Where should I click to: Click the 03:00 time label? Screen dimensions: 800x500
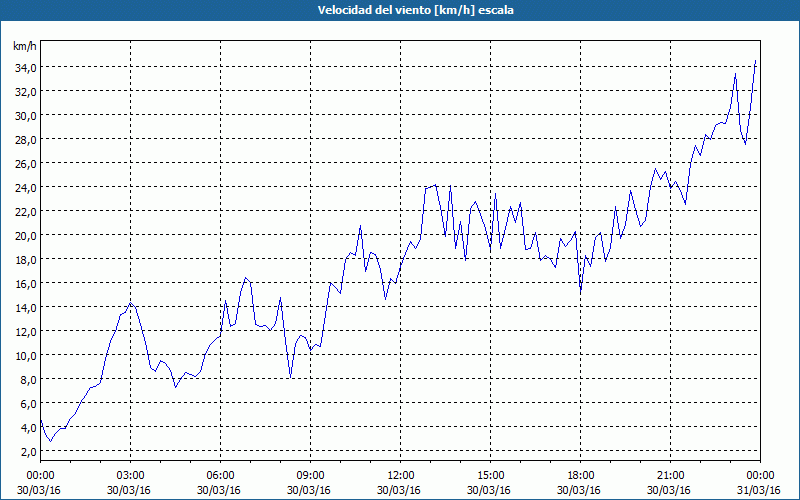(x=131, y=476)
